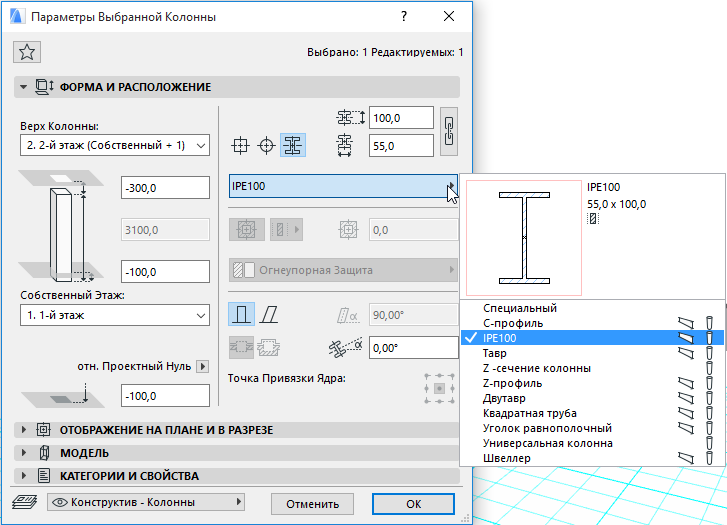Click the beam icon on Двутавр row
The width and height of the screenshot is (727, 525).
click(686, 398)
